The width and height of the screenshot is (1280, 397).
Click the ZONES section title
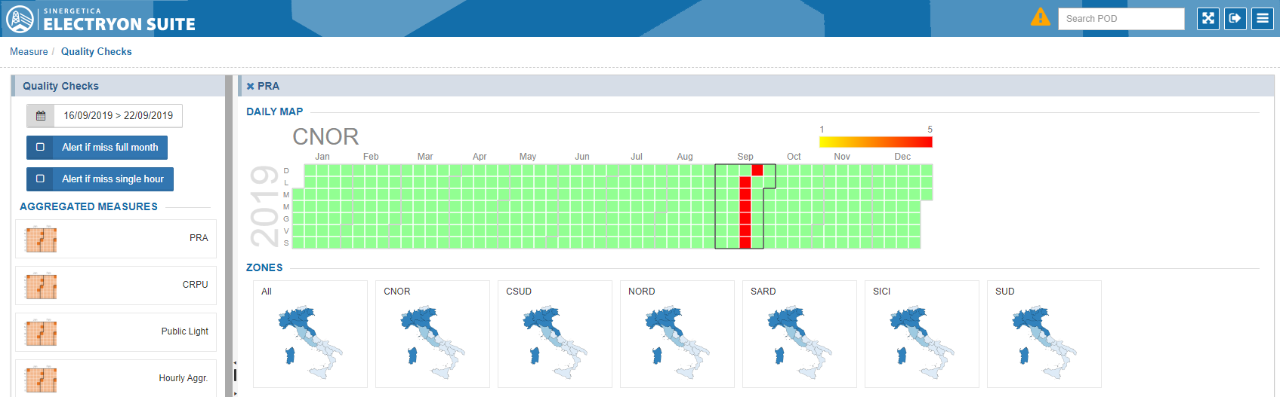[x=264, y=268]
